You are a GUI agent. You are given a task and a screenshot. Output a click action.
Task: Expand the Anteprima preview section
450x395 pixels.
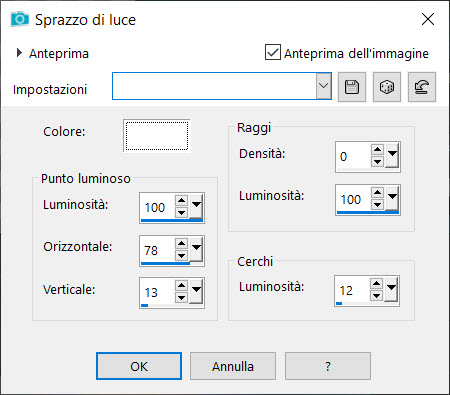click(19, 53)
